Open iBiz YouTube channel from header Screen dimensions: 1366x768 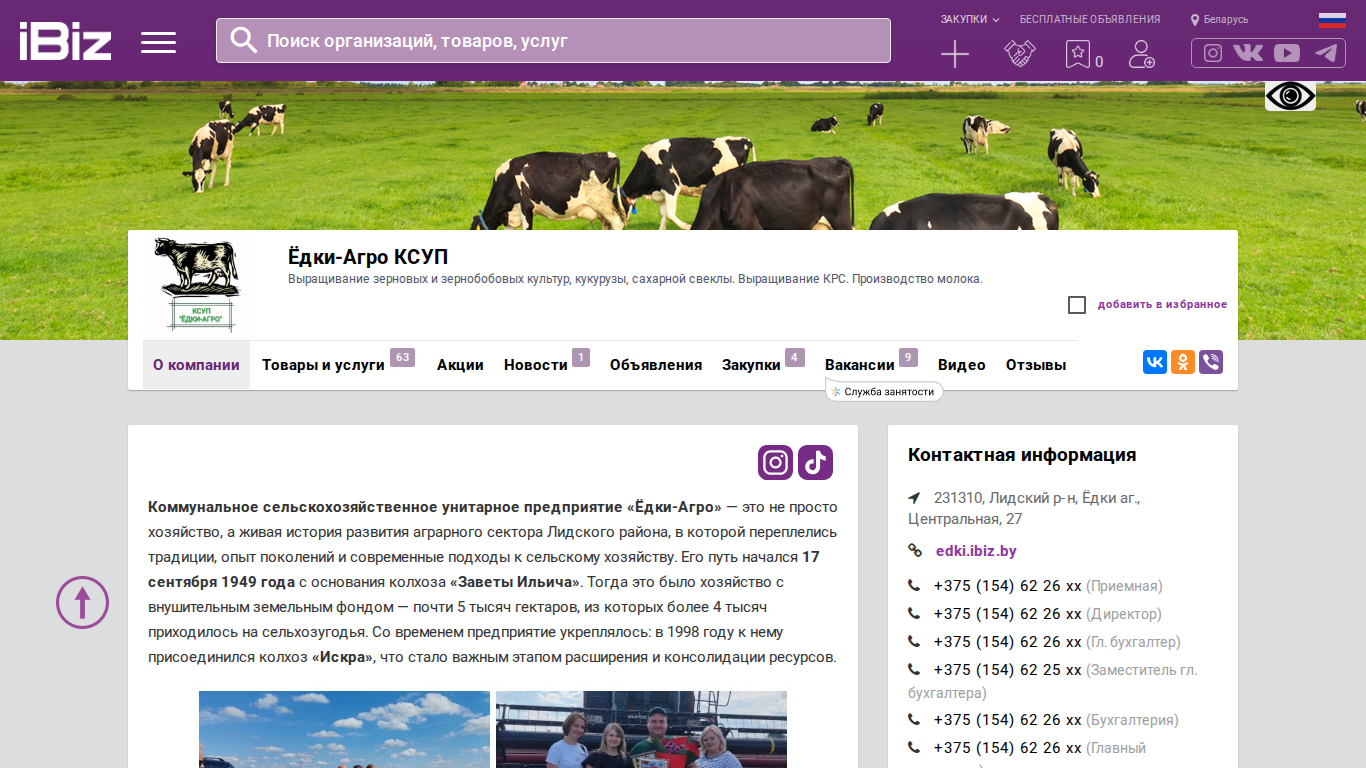tap(1287, 53)
